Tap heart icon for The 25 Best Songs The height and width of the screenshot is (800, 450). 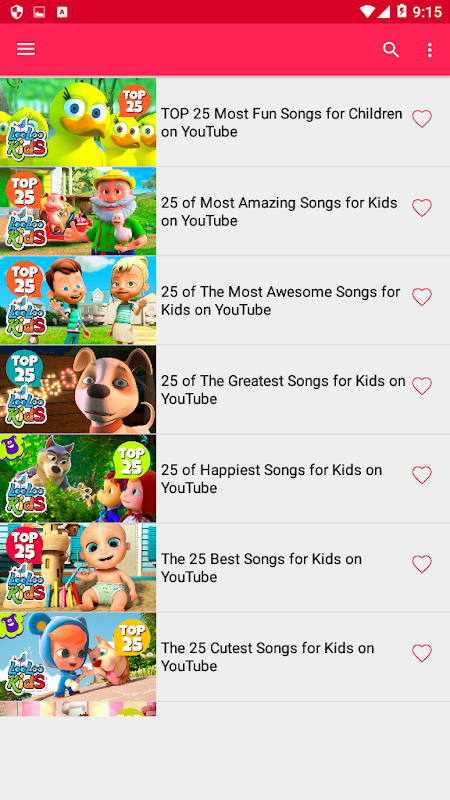click(x=422, y=564)
